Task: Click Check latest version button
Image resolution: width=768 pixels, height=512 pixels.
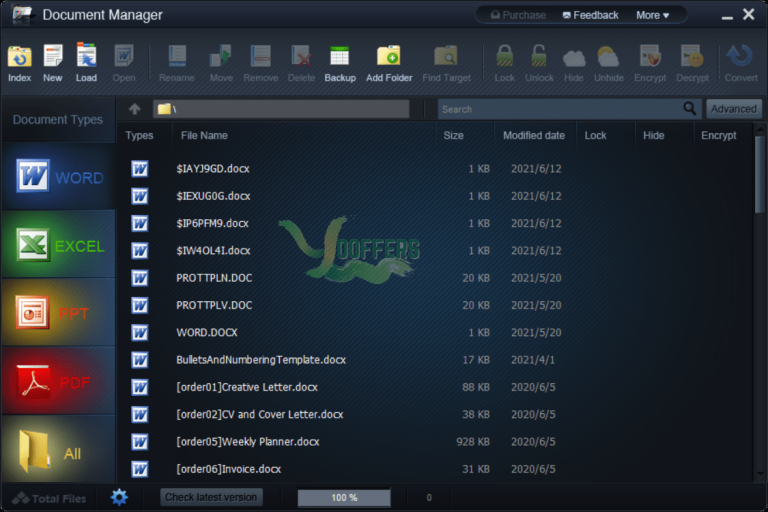Action: [211, 497]
